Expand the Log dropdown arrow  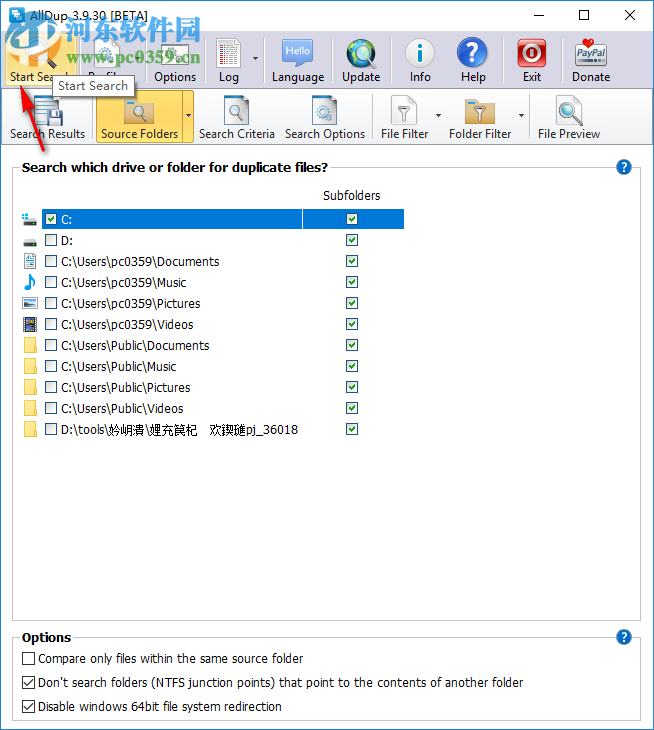point(255,59)
